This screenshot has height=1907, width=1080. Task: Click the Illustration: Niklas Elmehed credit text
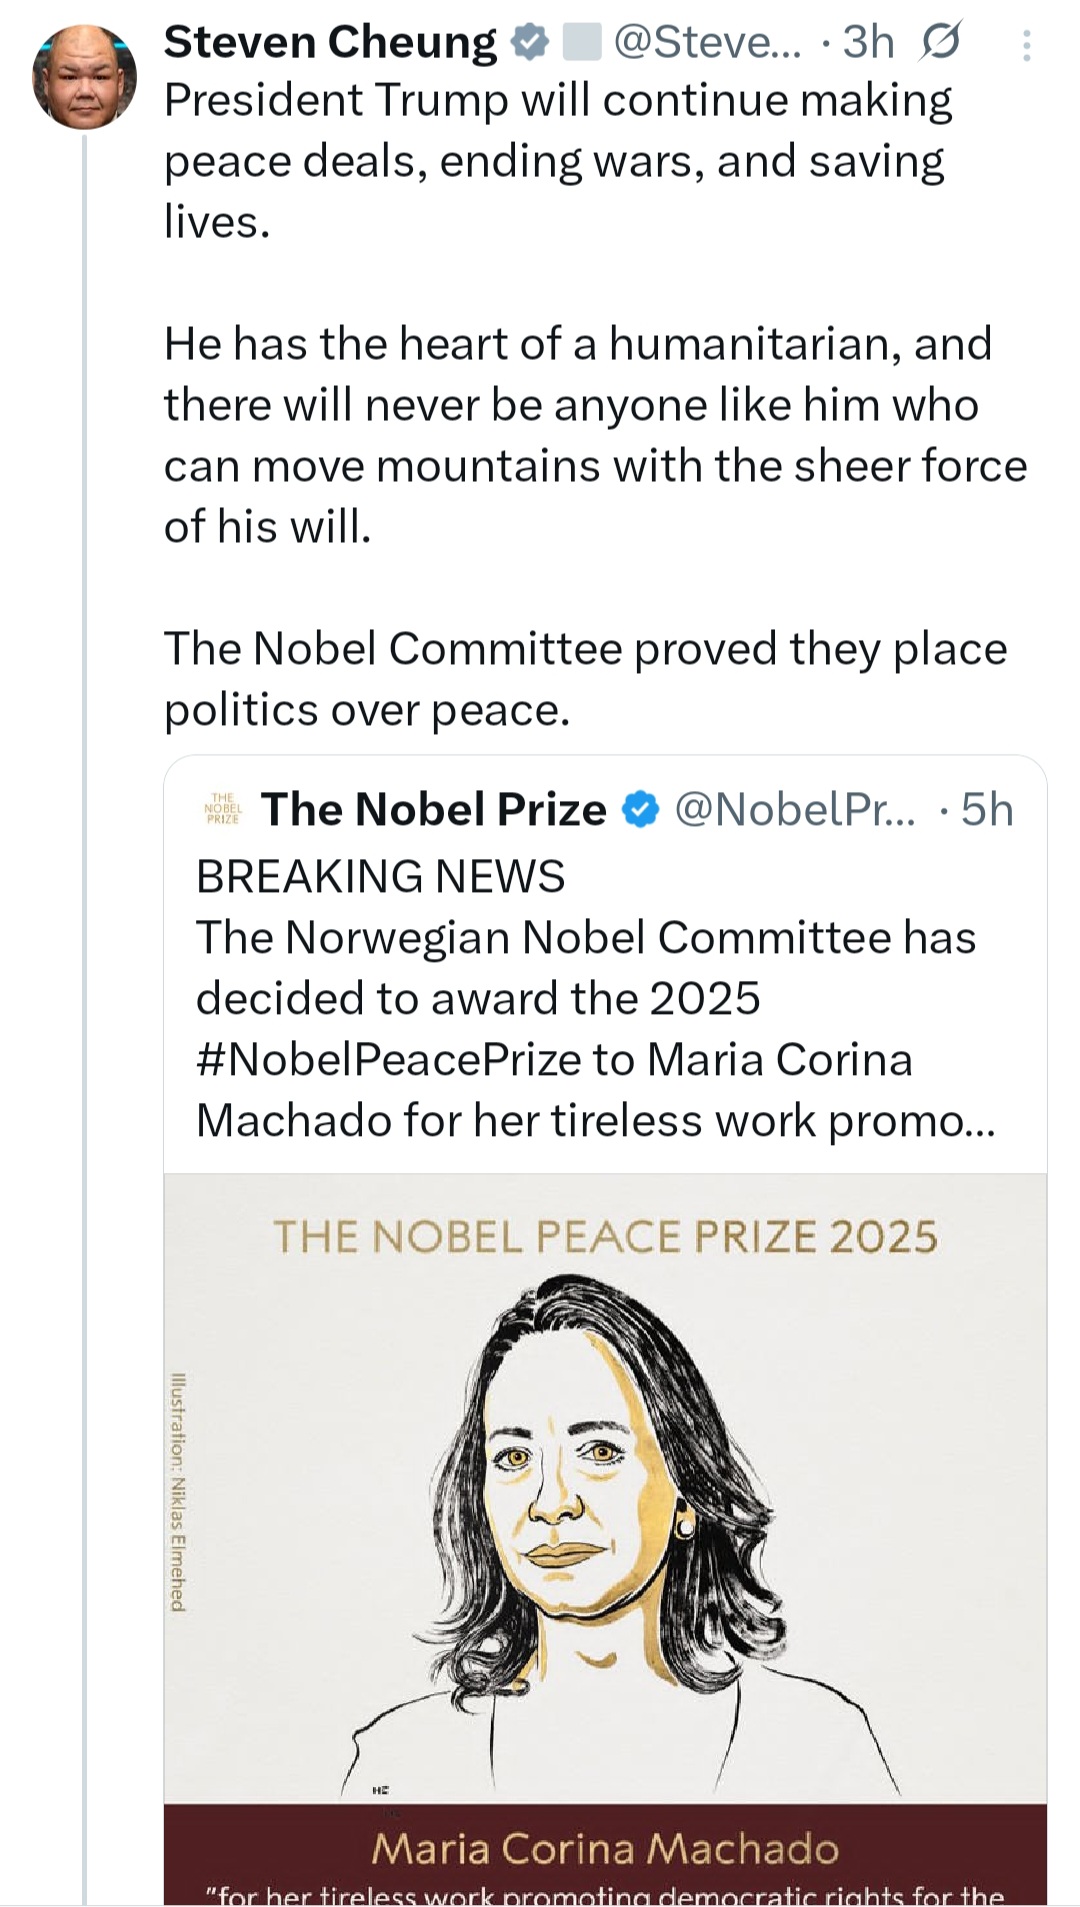pos(177,1480)
